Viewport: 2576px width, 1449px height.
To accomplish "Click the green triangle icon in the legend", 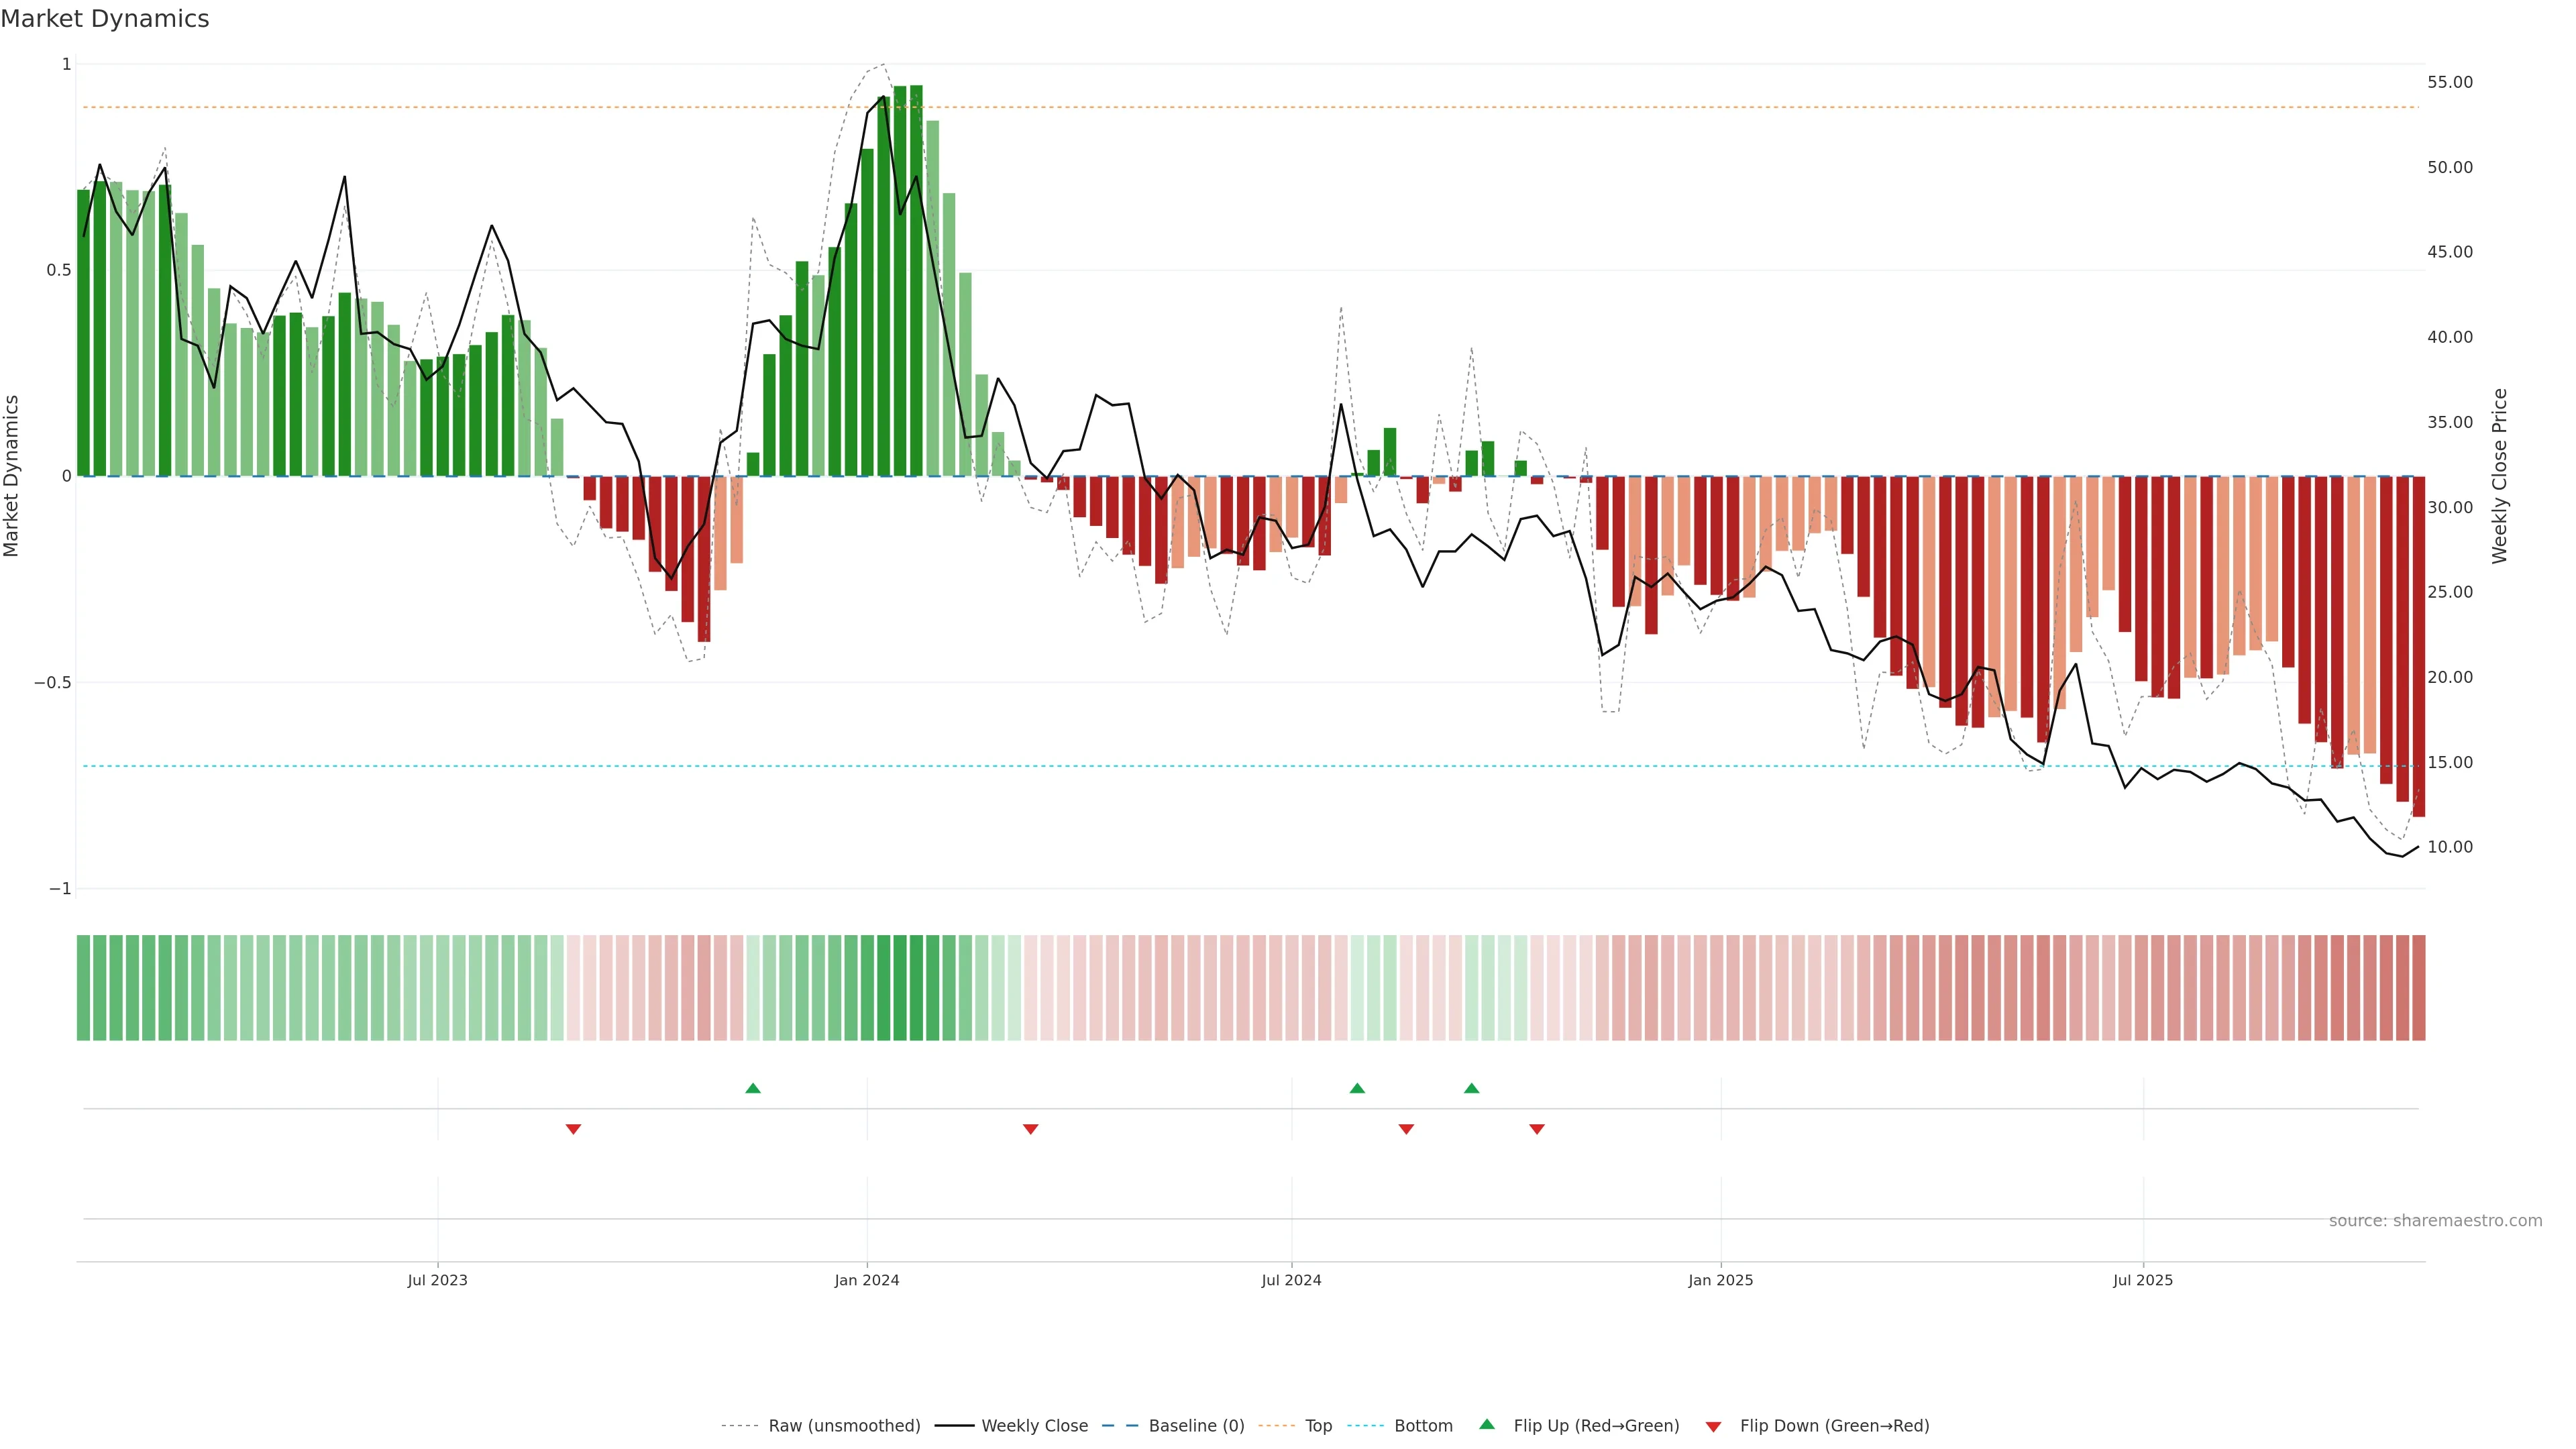I will [1487, 1424].
